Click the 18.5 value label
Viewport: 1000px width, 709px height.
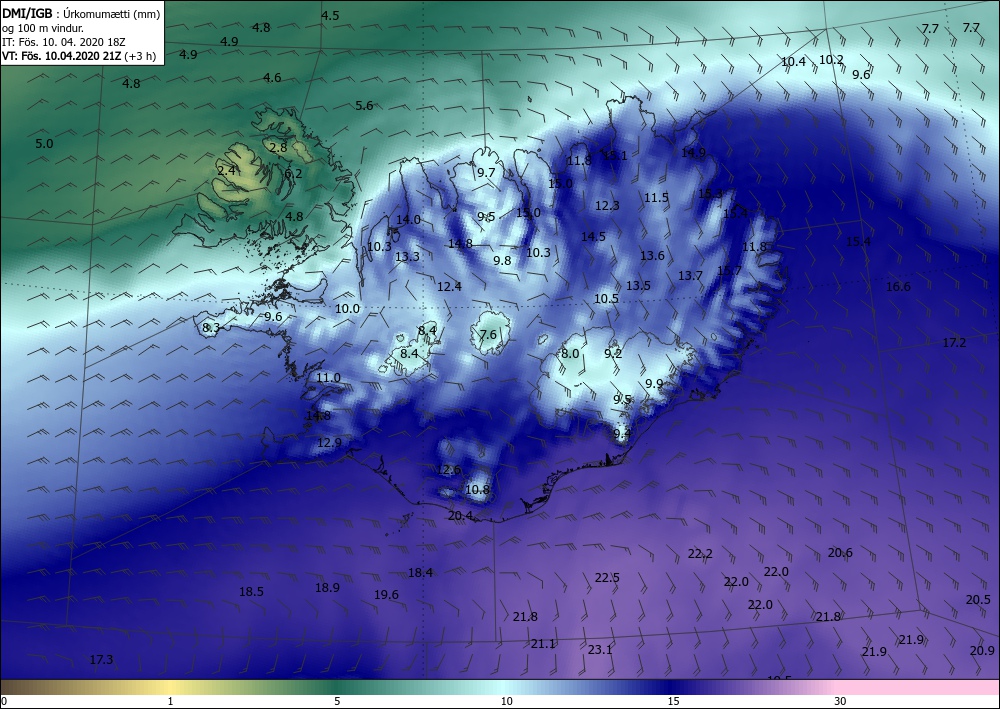coord(251,592)
